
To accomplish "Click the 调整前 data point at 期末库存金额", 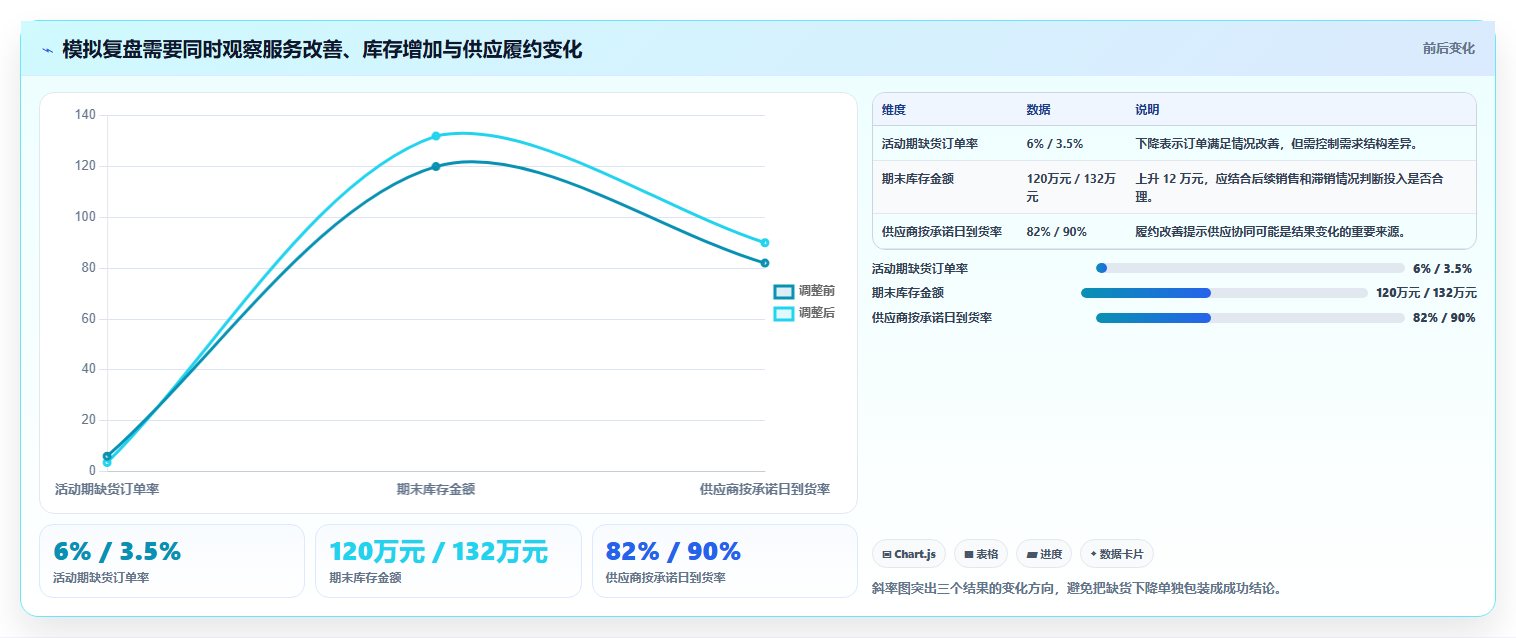I will (x=436, y=166).
